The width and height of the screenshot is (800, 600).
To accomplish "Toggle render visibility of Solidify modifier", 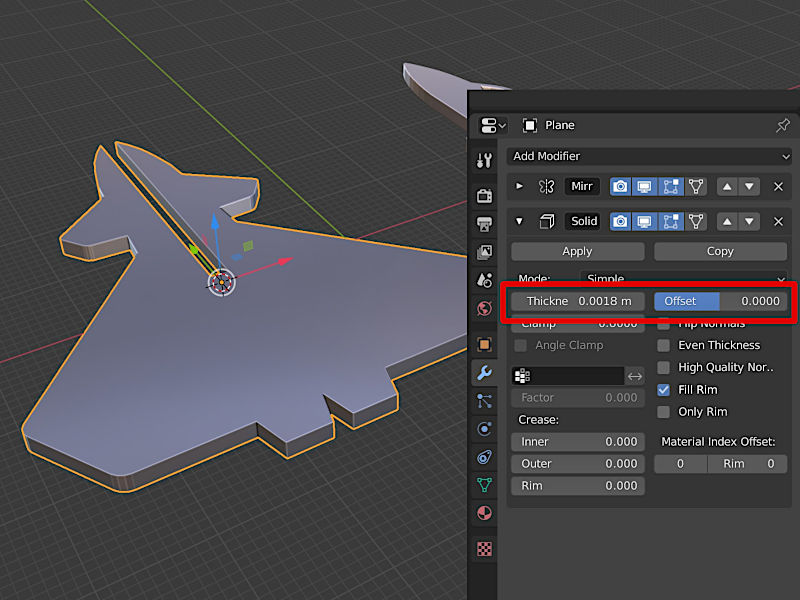I will tap(620, 221).
